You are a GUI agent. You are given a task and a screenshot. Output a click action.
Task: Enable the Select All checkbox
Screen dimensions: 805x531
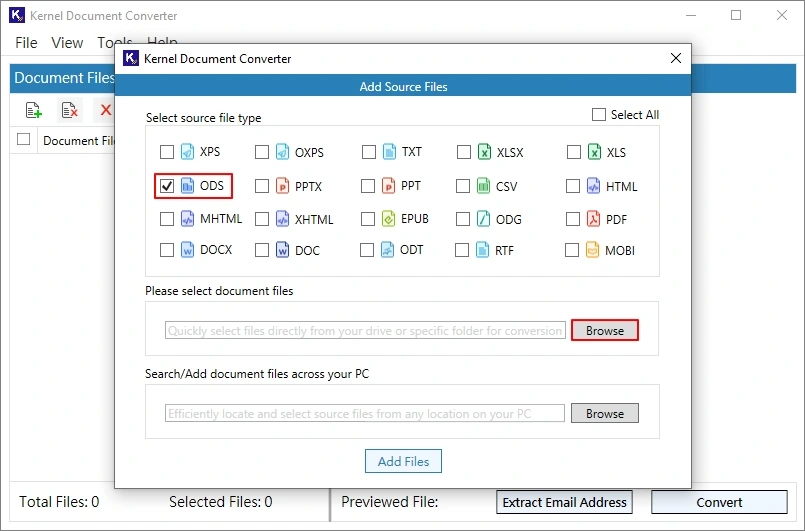coord(599,115)
